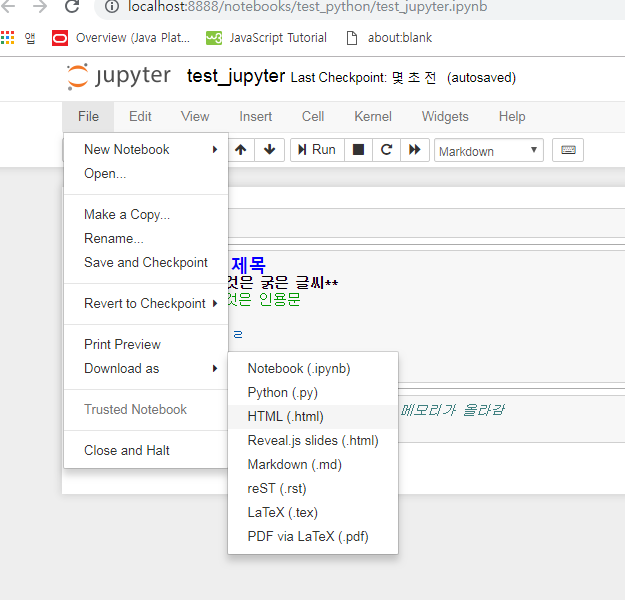625x600 pixels.
Task: Open the Edit menu
Action: tap(140, 116)
